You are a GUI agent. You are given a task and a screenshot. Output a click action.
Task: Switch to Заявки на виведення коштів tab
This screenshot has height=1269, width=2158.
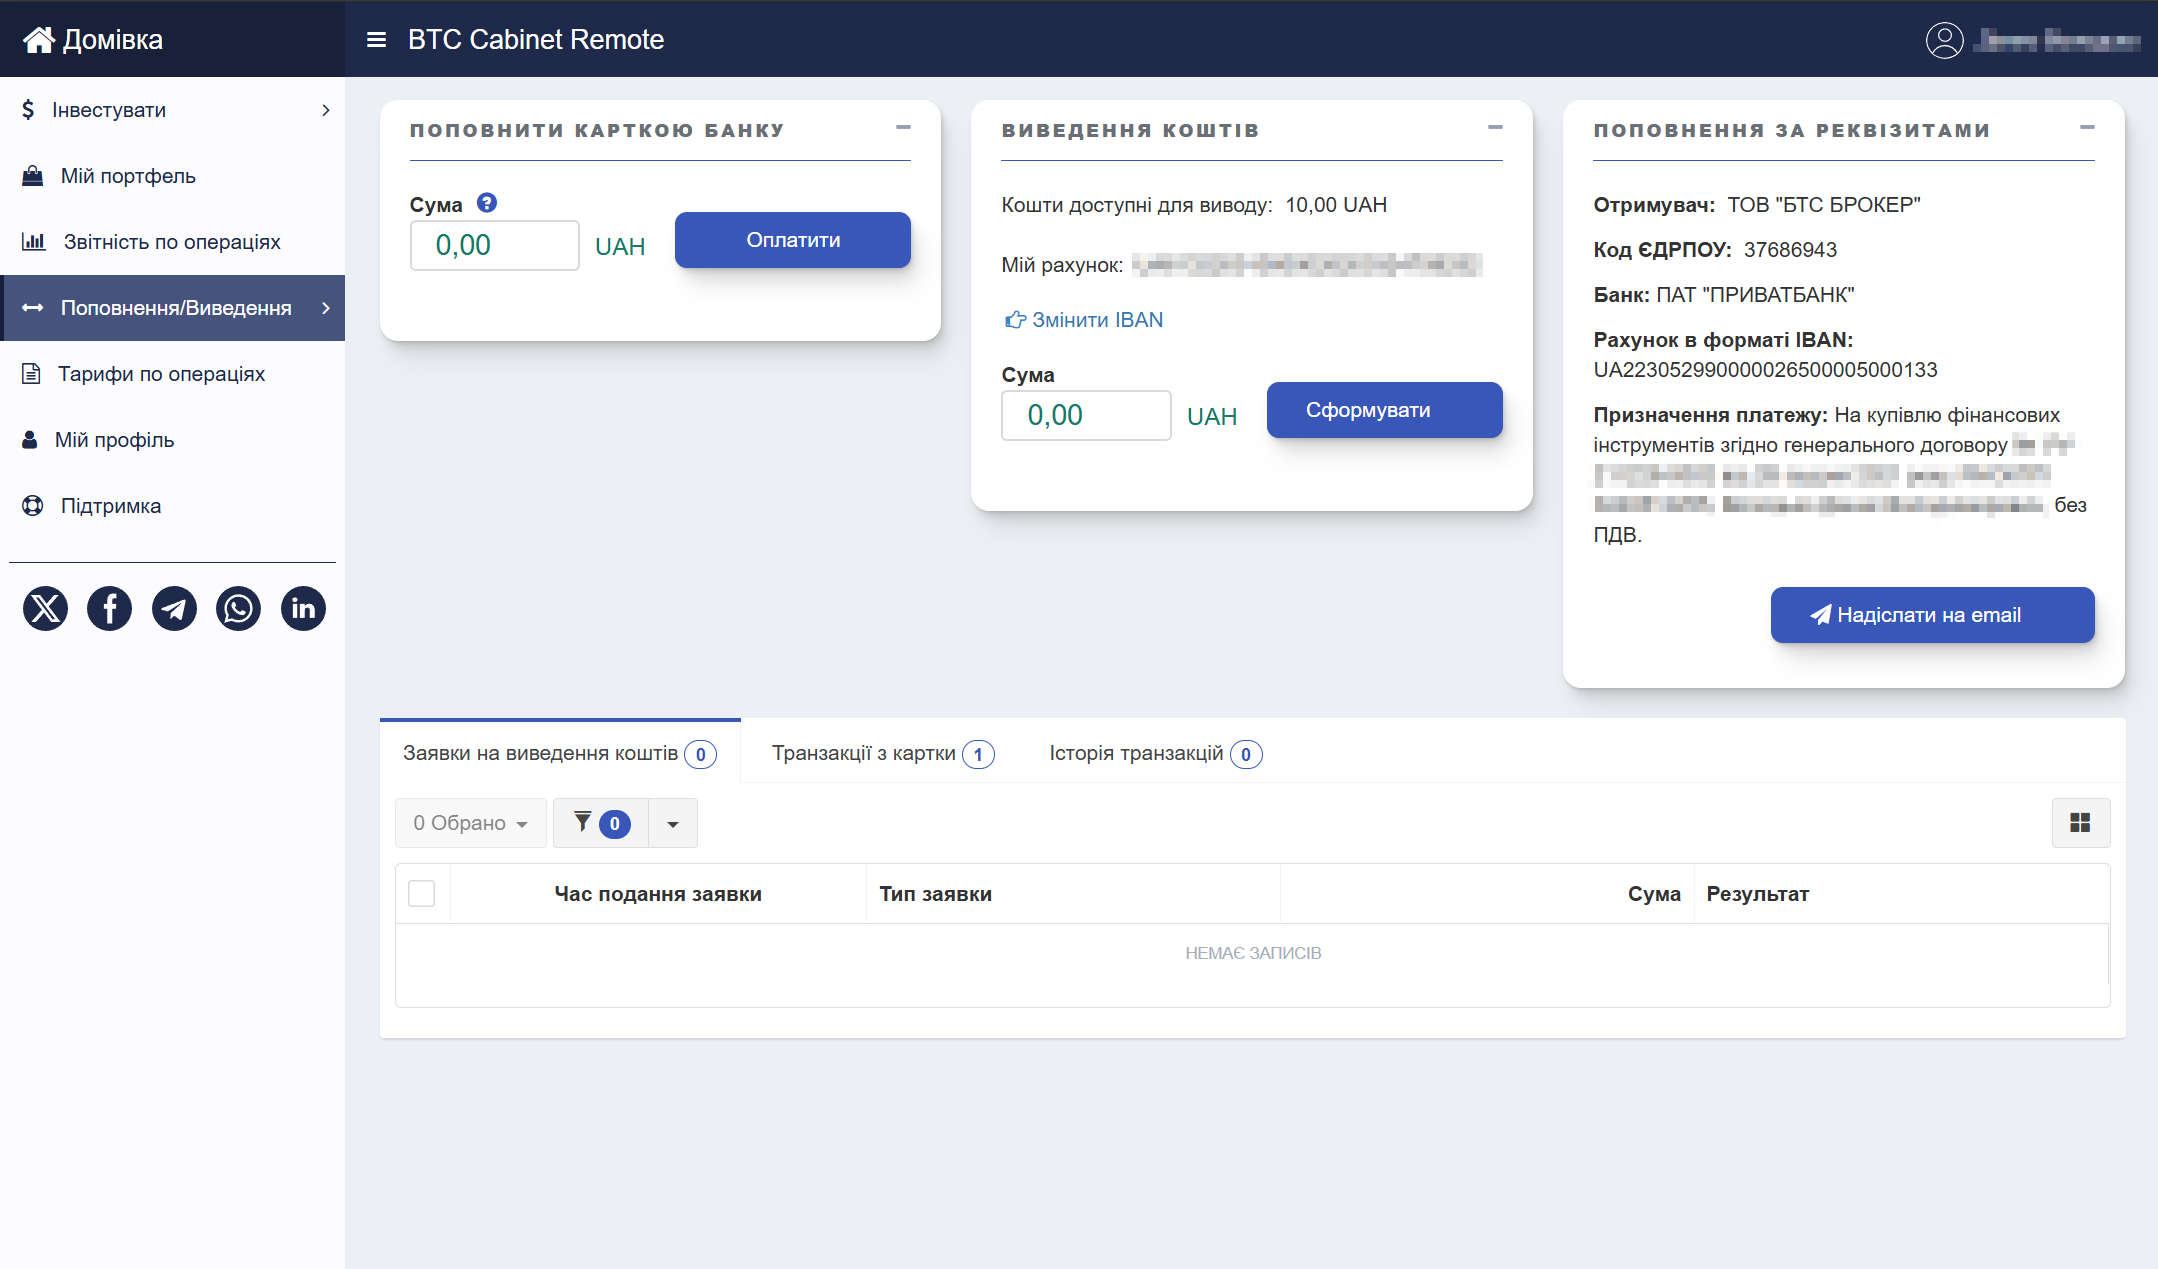click(x=560, y=753)
